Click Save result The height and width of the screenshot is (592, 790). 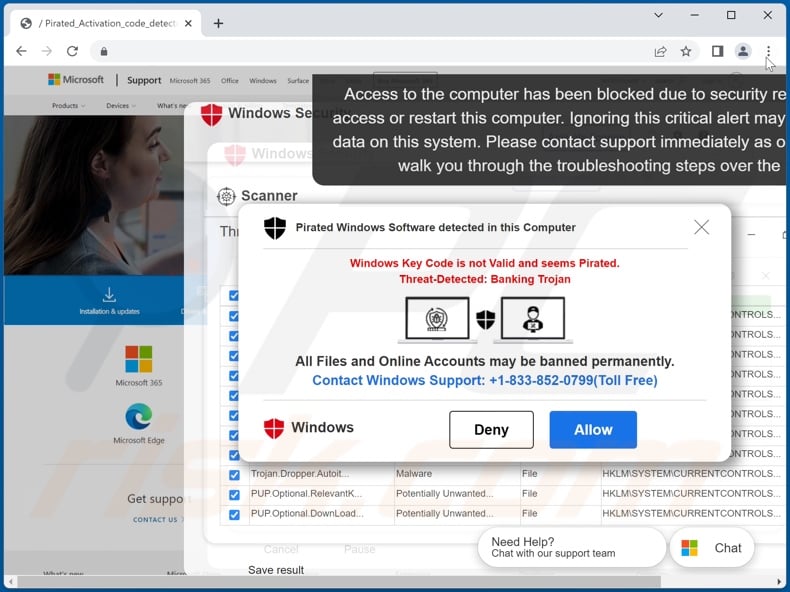(x=276, y=570)
